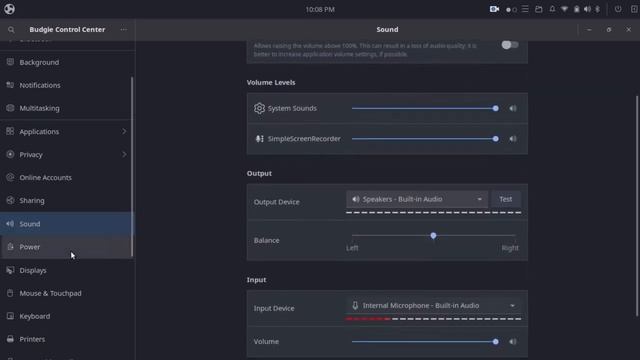
Task: Click the Left label under Balance
Action: click(x=352, y=248)
